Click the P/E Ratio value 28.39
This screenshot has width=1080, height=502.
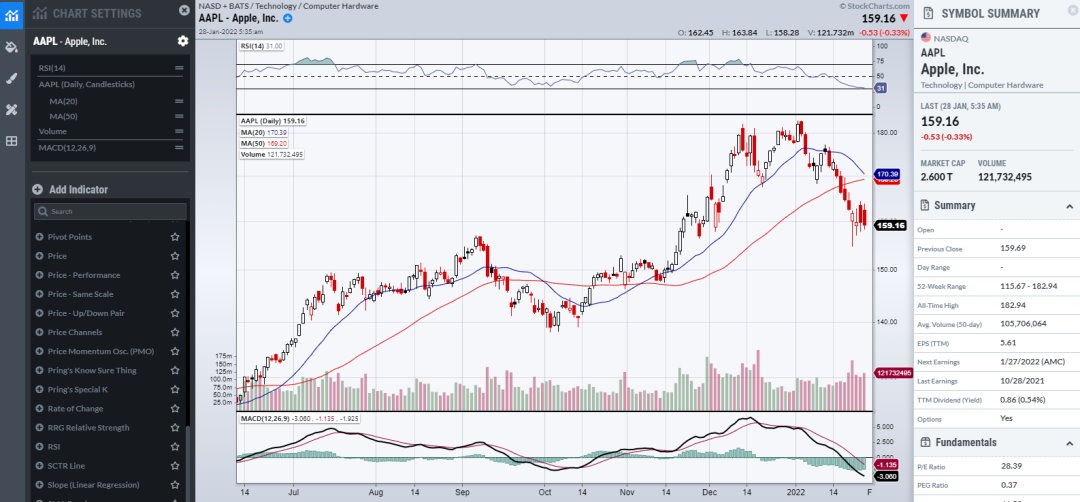(x=1010, y=466)
